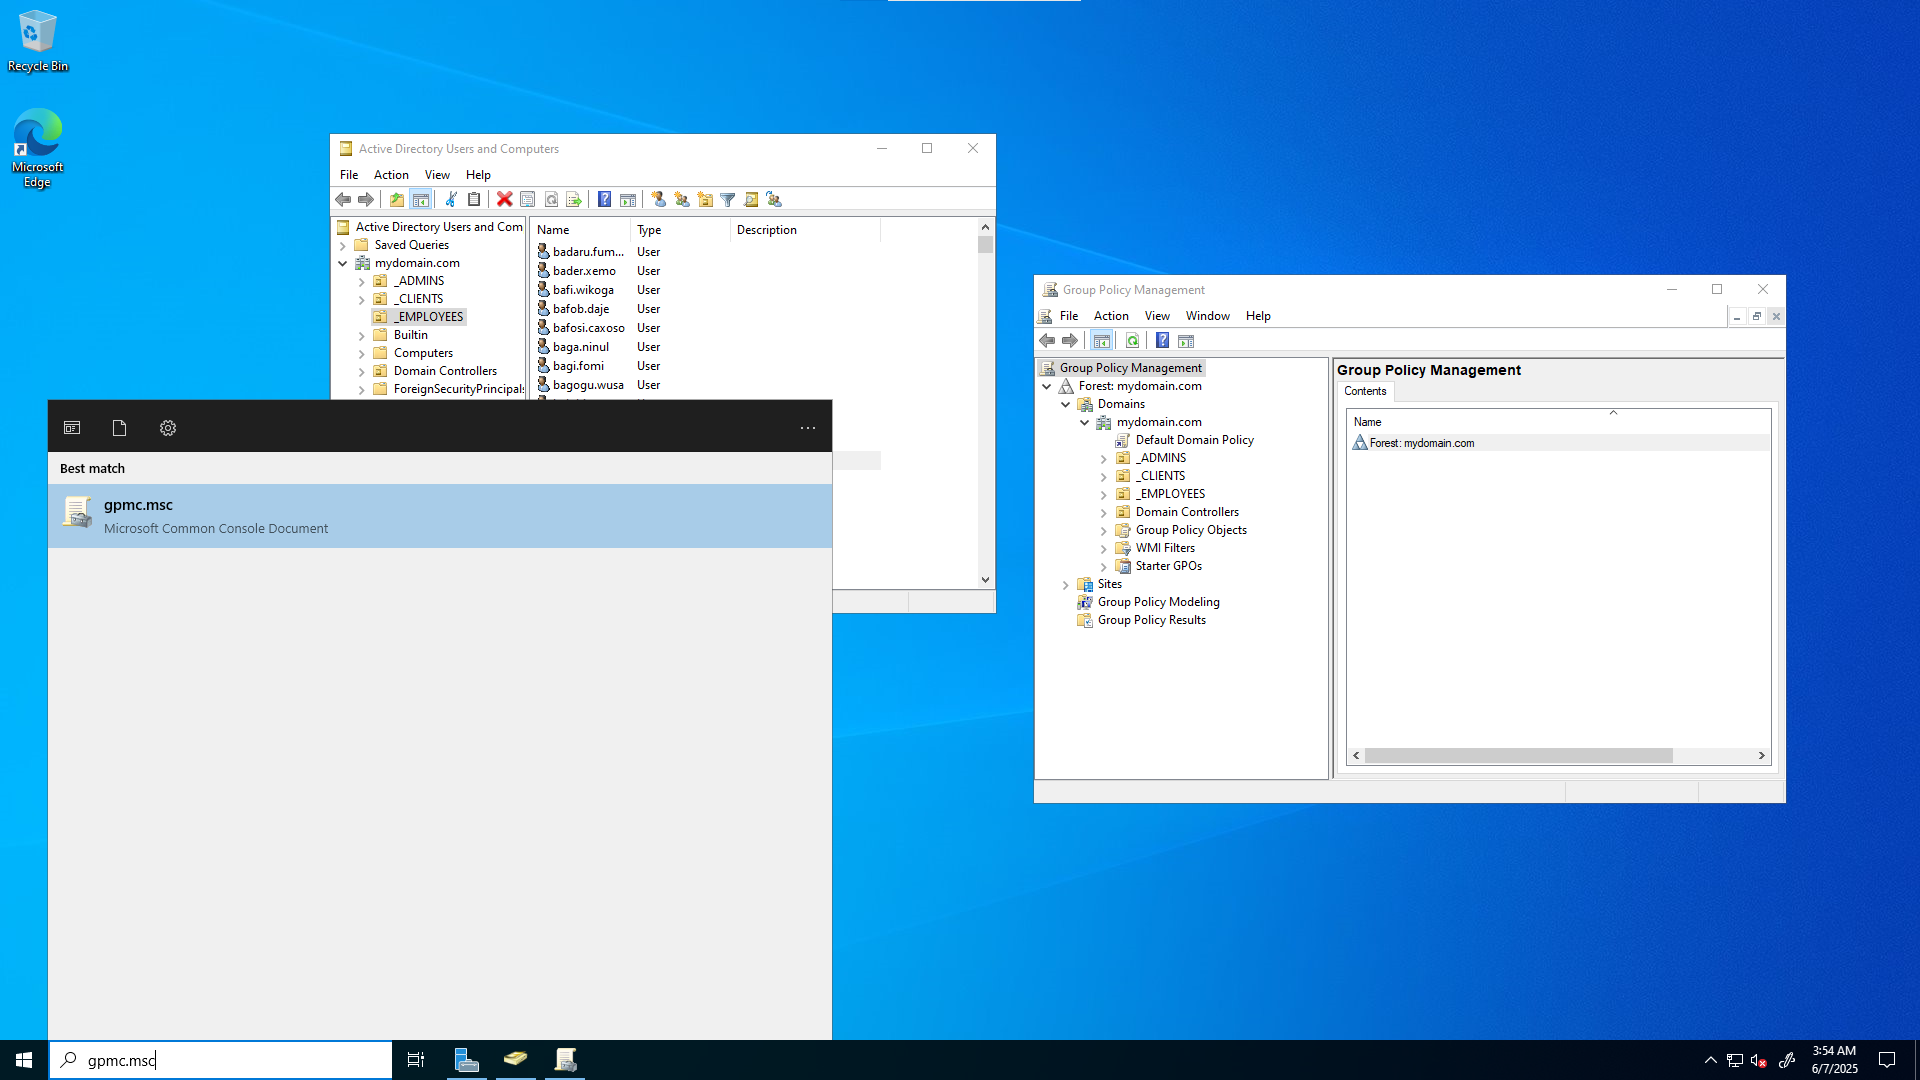1920x1080 pixels.
Task: Click Start button on taskbar
Action: (24, 1060)
